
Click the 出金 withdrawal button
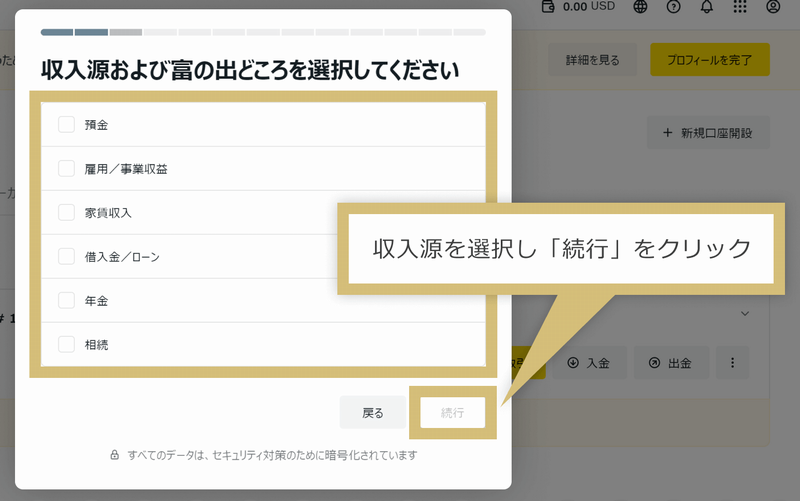tap(669, 363)
